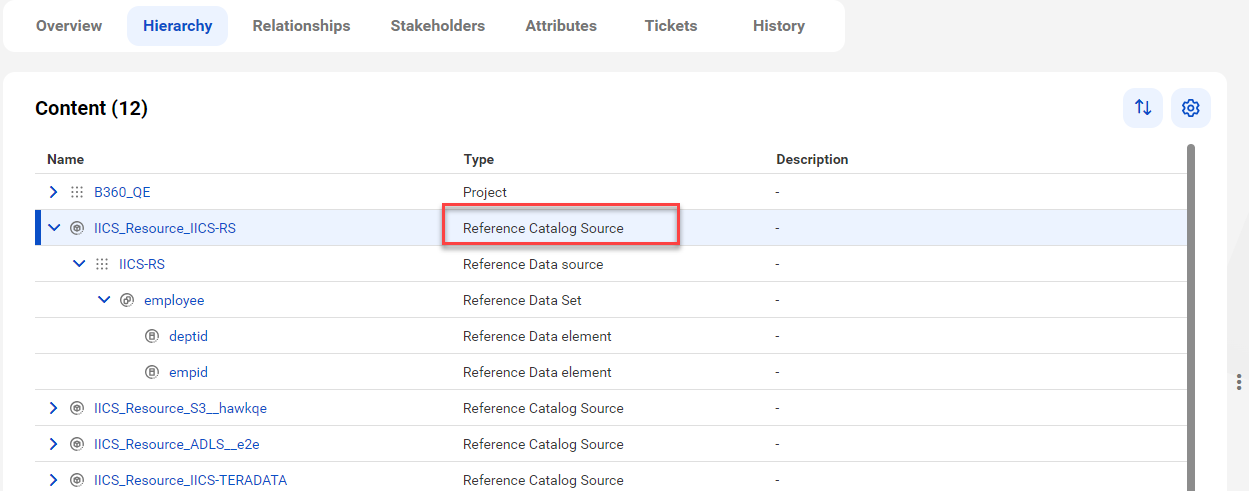
Task: Open the content settings gear icon
Action: [1191, 108]
